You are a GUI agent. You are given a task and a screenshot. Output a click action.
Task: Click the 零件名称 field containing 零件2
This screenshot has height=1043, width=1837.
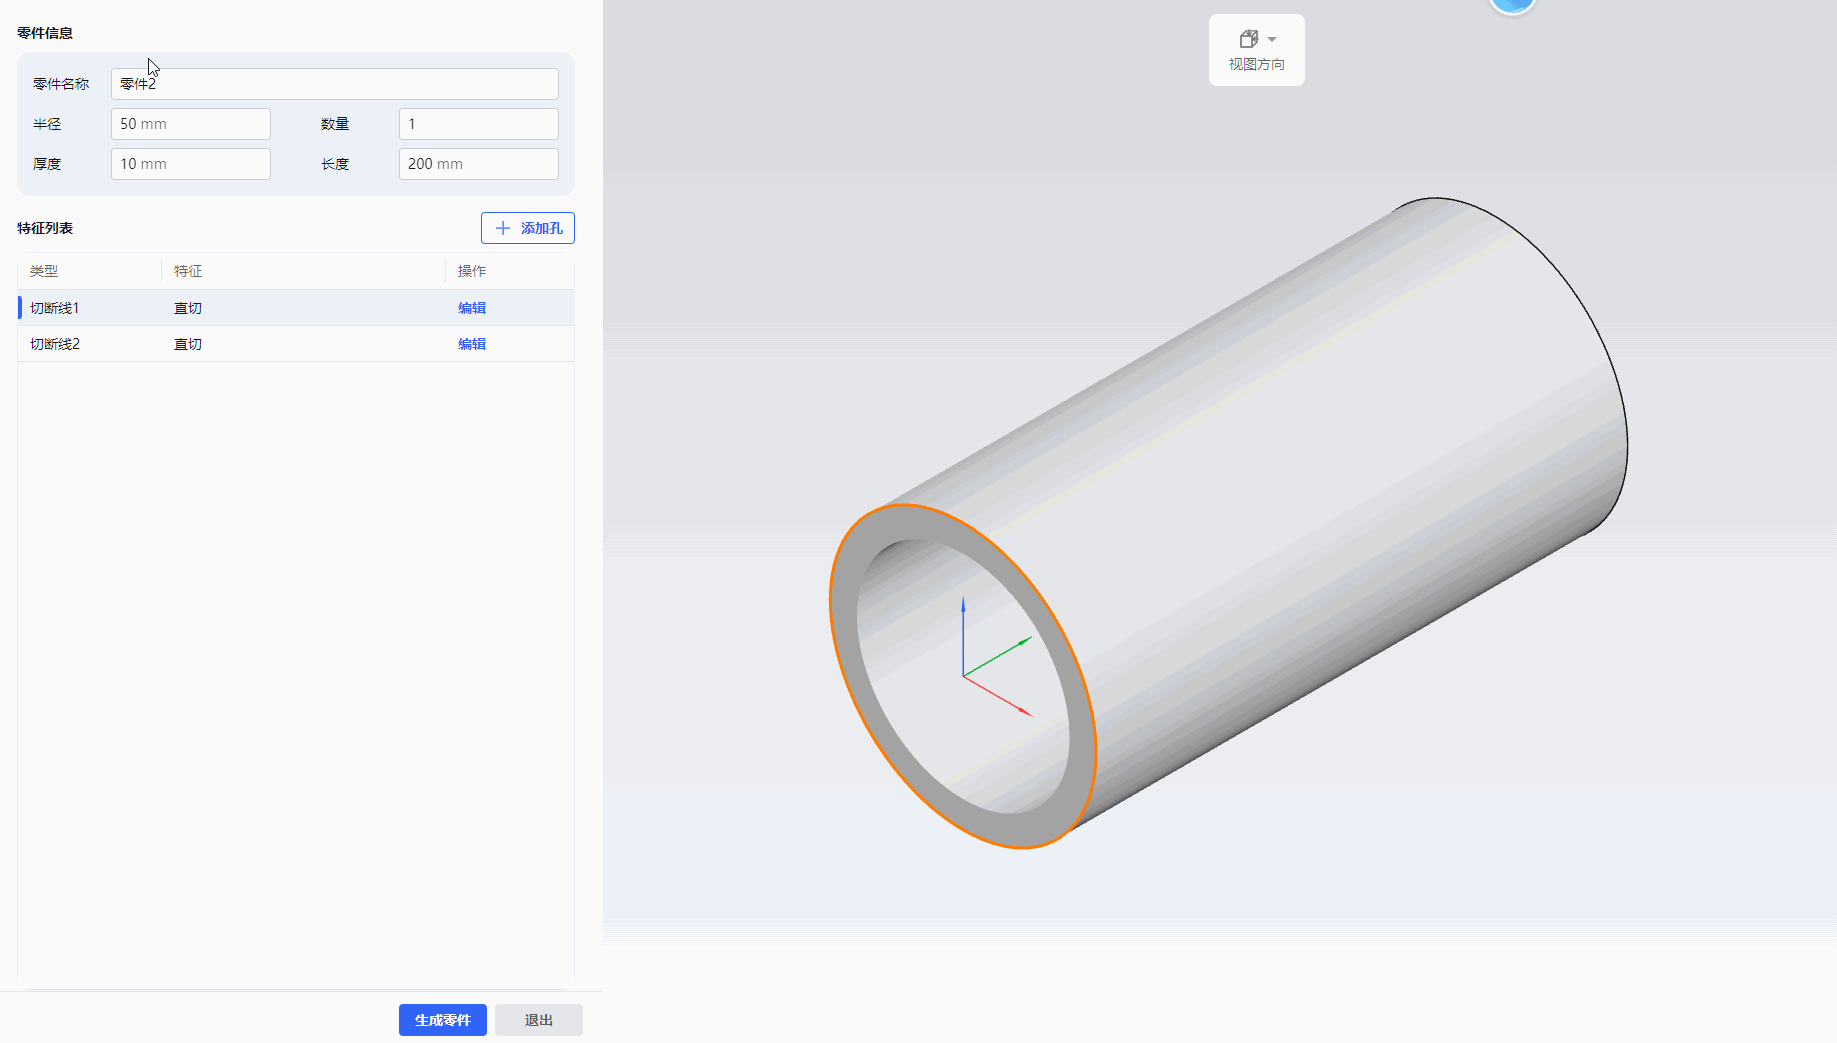(334, 84)
